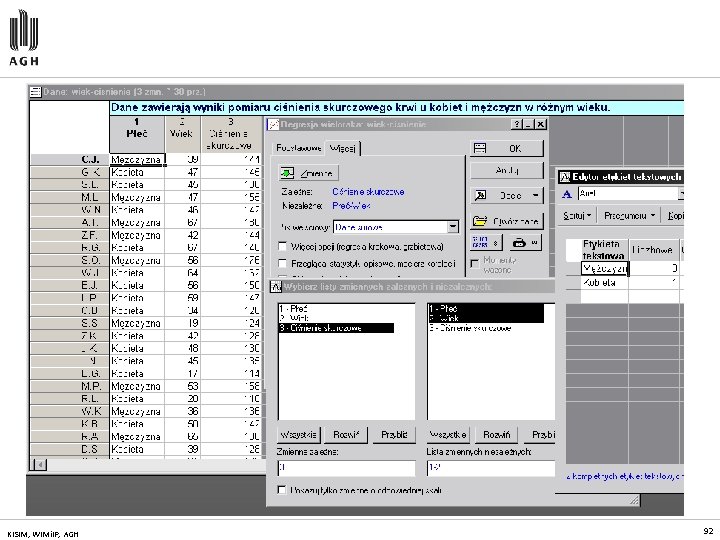This screenshot has width=720, height=540.
Task: Click Rozwiń under the dependent variable list
Action: click(346, 434)
